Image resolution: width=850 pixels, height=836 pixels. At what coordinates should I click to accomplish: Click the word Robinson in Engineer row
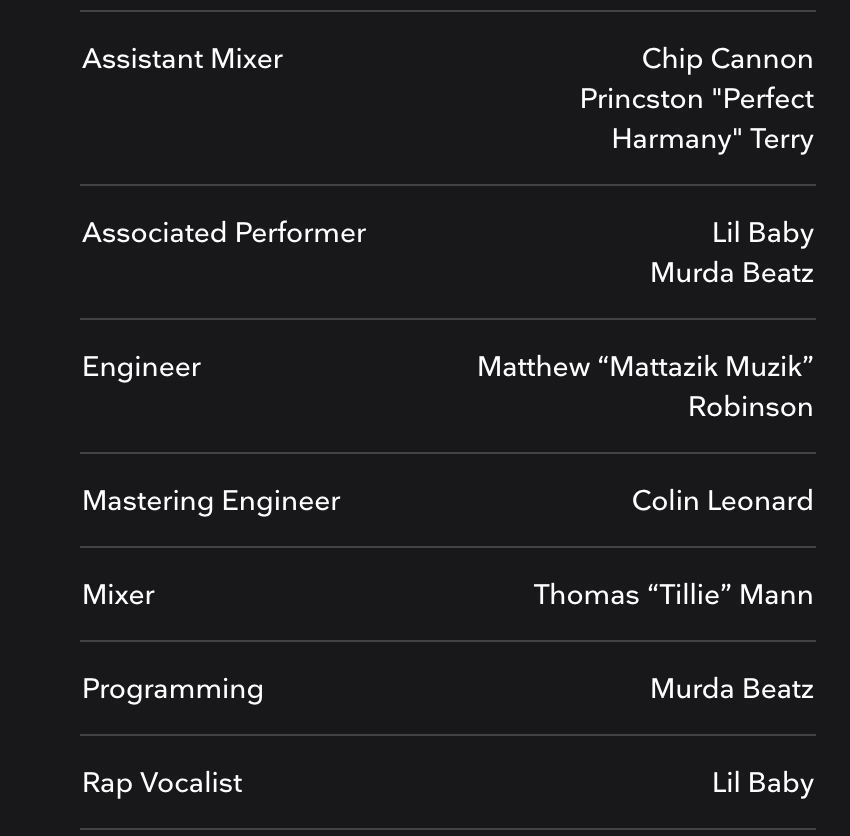point(751,407)
